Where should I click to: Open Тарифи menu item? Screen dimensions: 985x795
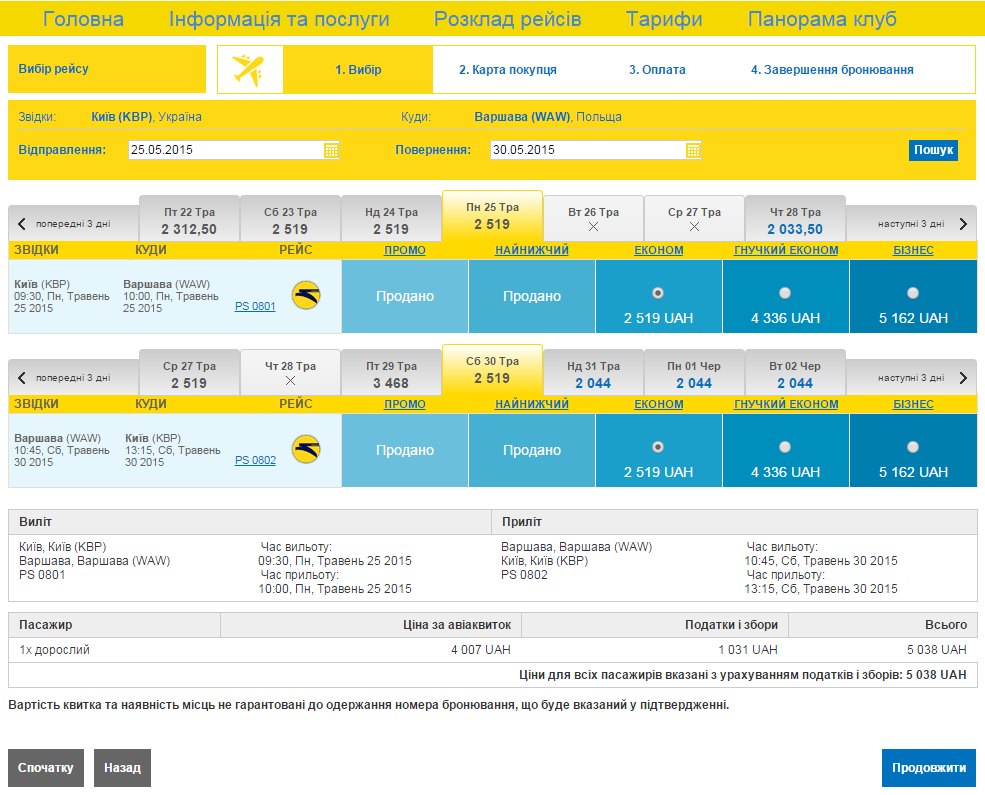click(x=664, y=19)
